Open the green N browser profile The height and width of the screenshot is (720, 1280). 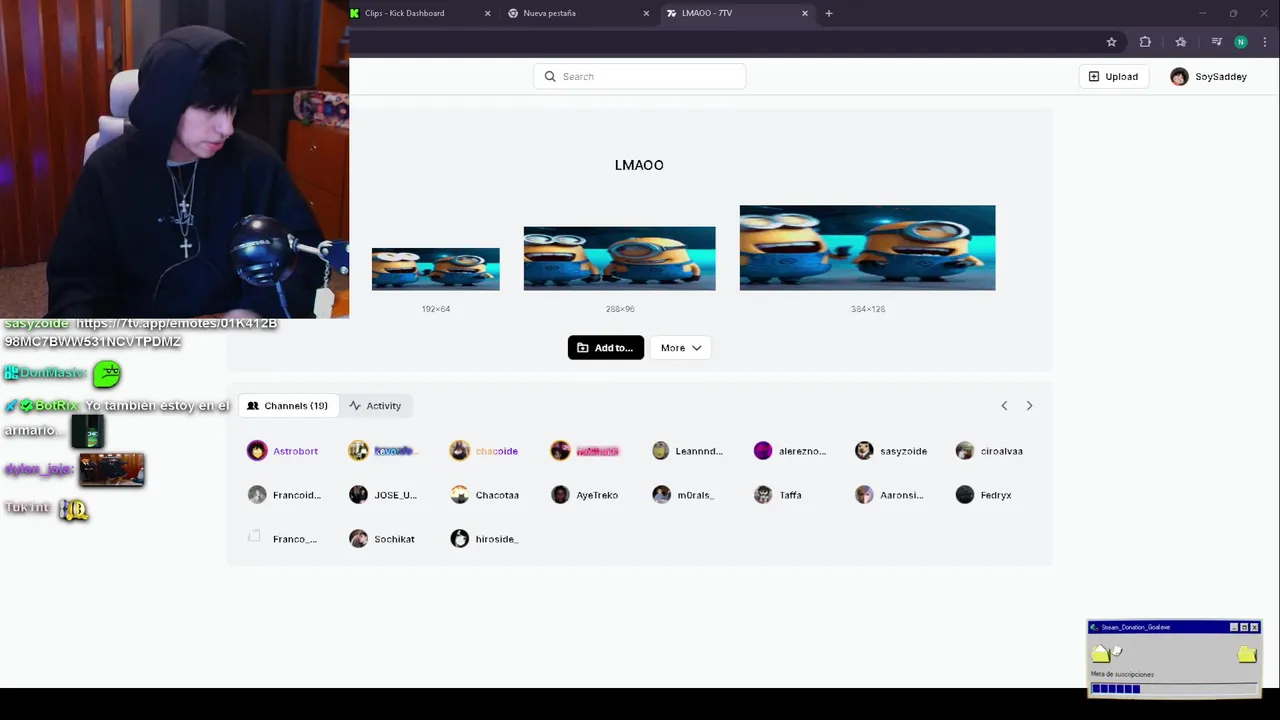point(1241,42)
